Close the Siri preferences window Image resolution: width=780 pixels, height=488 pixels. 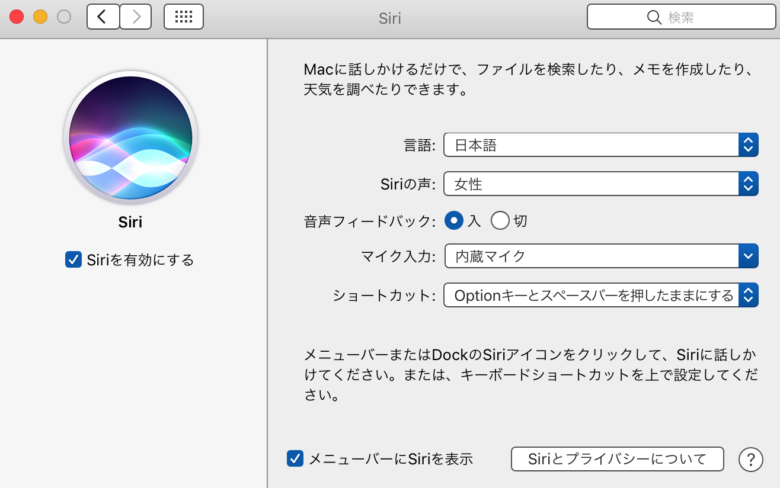pyautogui.click(x=16, y=17)
